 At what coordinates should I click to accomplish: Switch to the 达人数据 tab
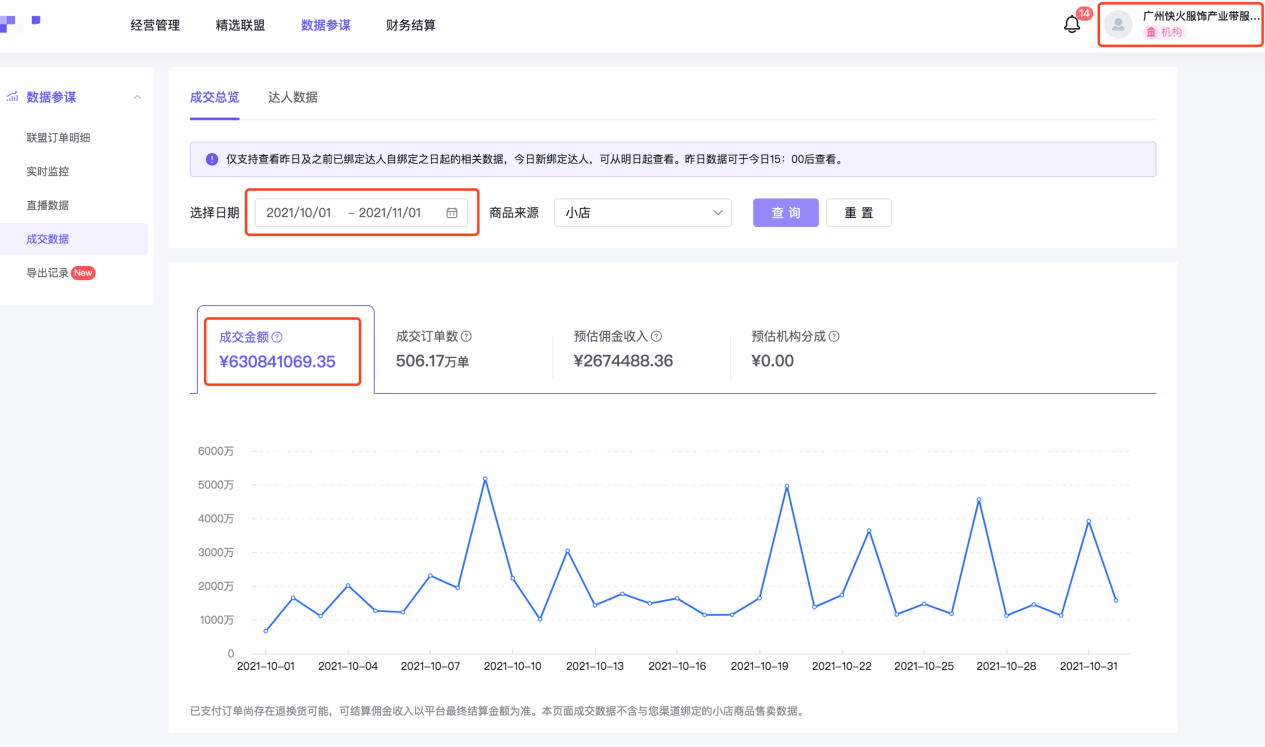coord(293,97)
